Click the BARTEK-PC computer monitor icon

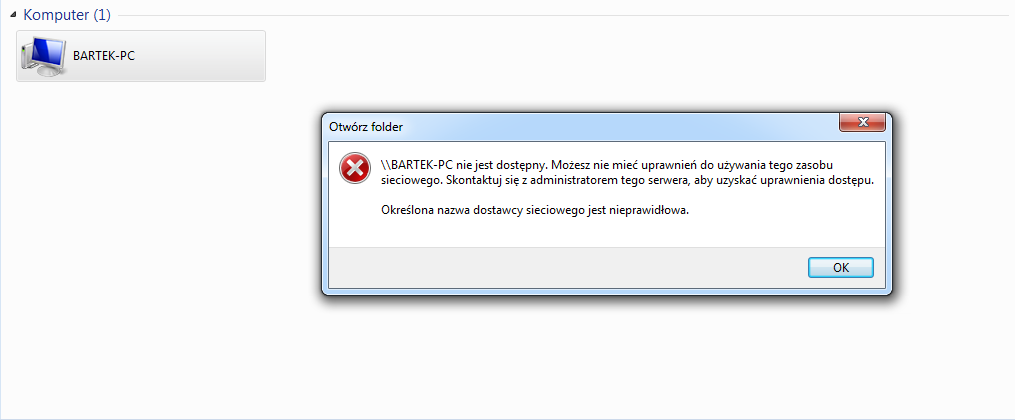coord(43,56)
